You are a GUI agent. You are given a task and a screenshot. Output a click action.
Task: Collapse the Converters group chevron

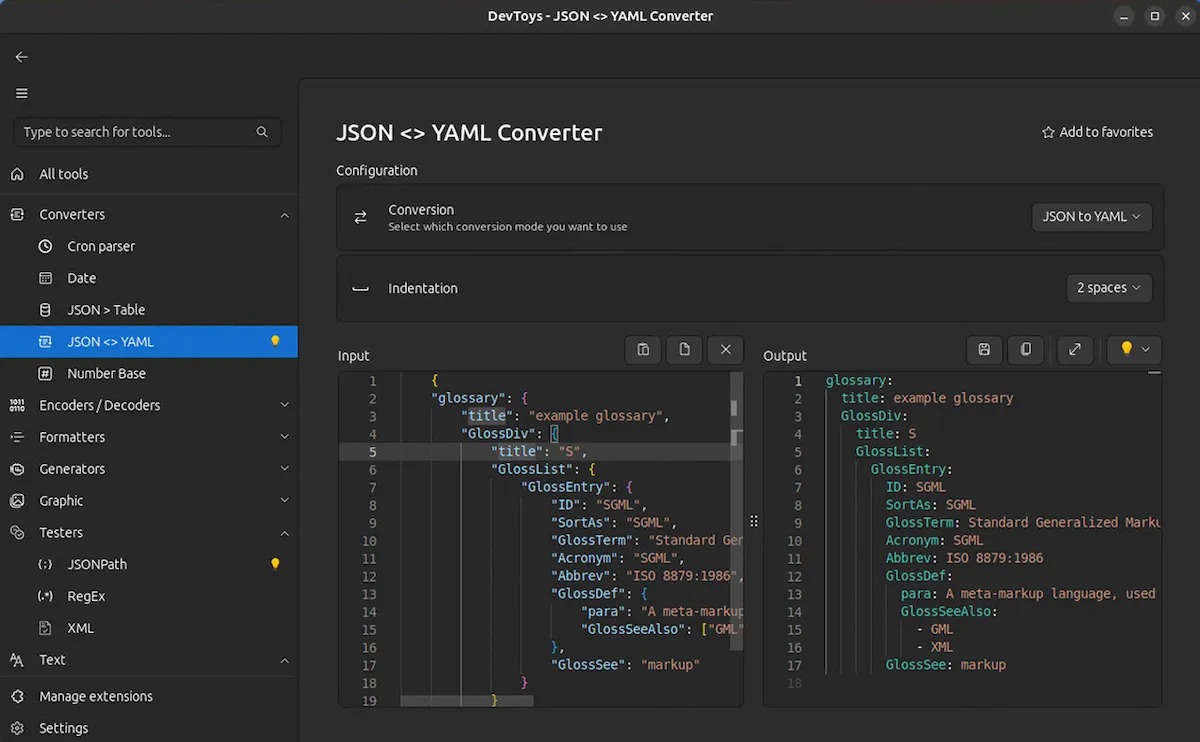[285, 215]
